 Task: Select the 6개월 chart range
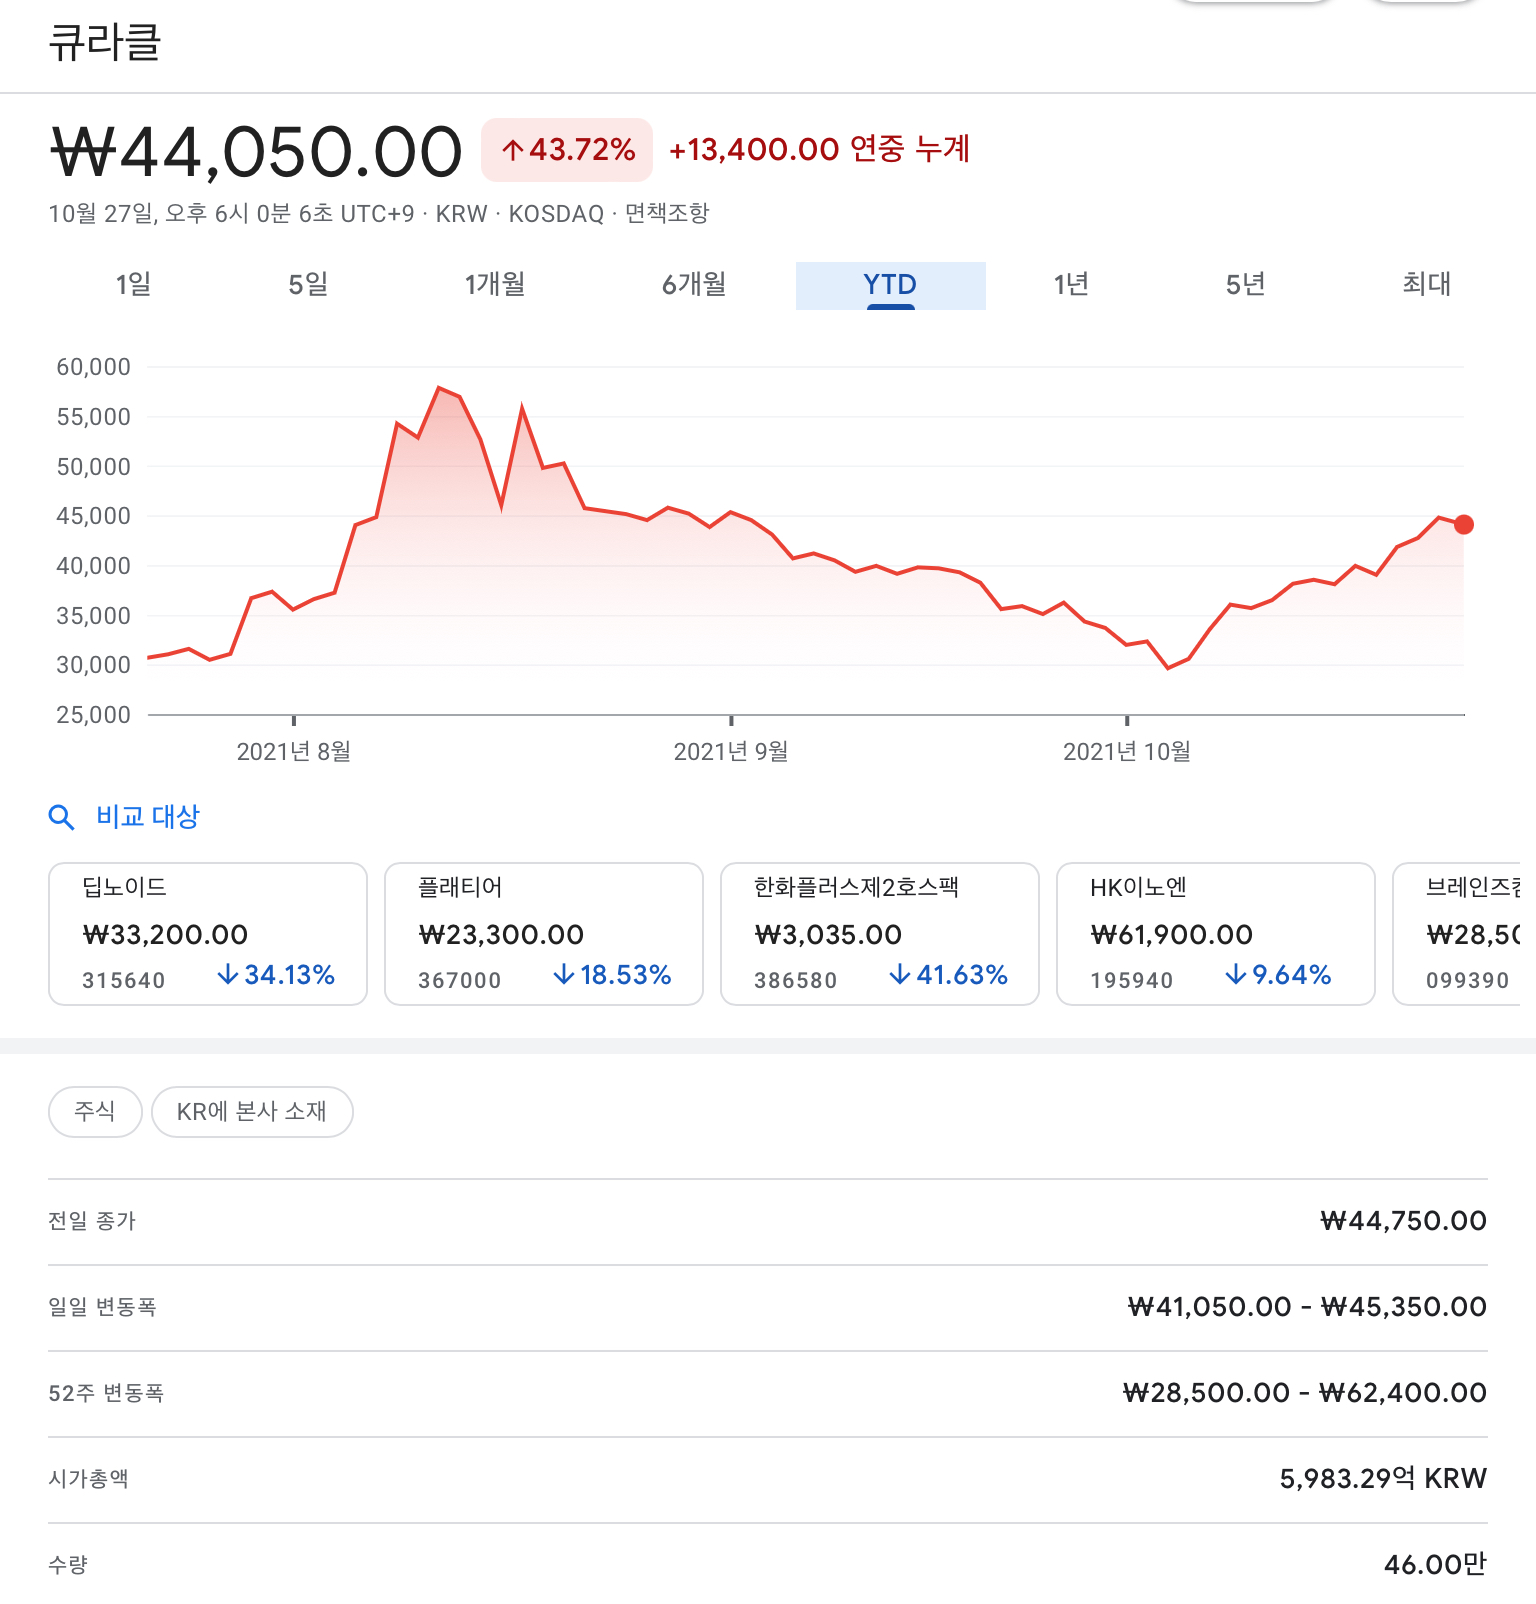(x=694, y=285)
